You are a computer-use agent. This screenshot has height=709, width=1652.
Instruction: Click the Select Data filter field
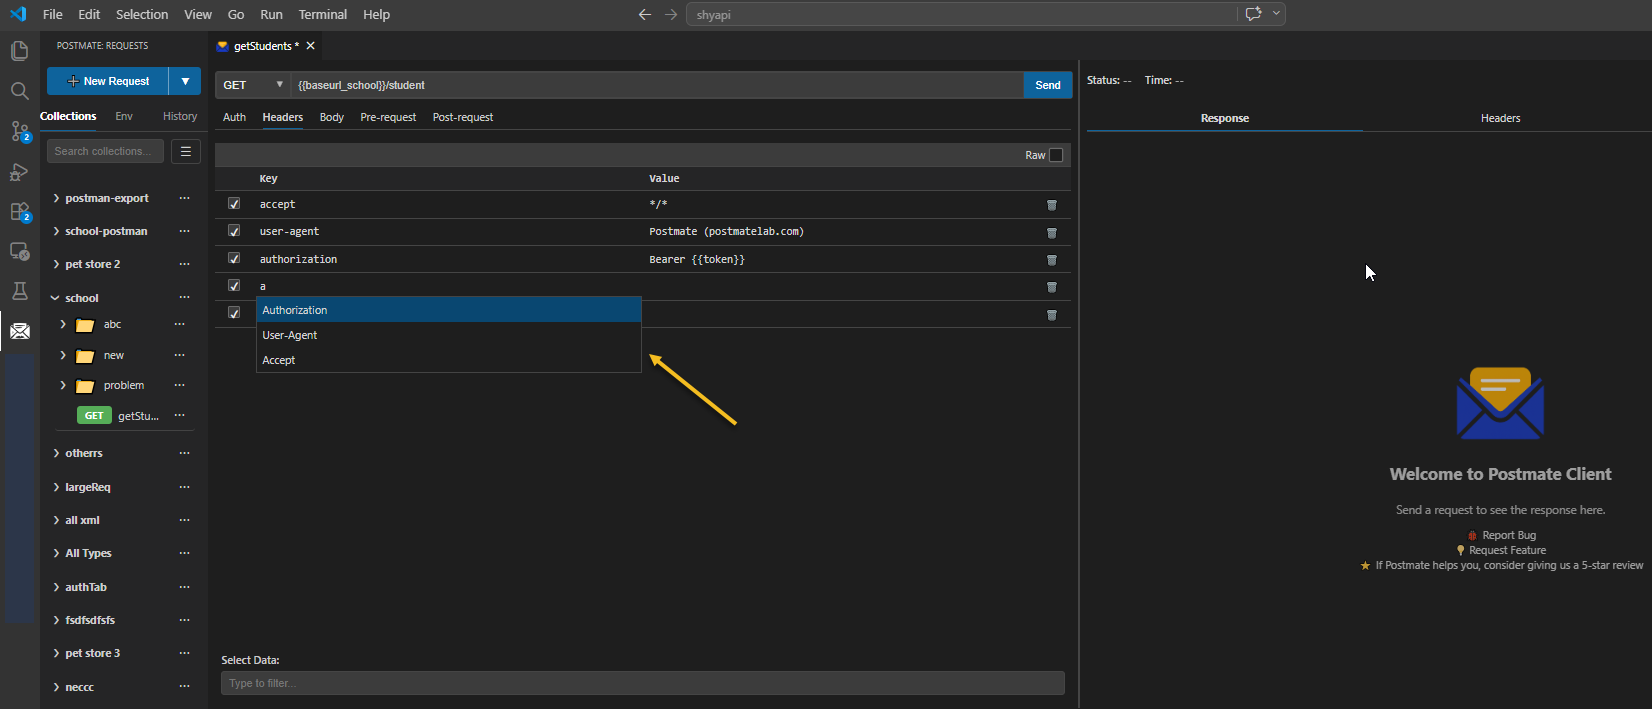click(643, 683)
